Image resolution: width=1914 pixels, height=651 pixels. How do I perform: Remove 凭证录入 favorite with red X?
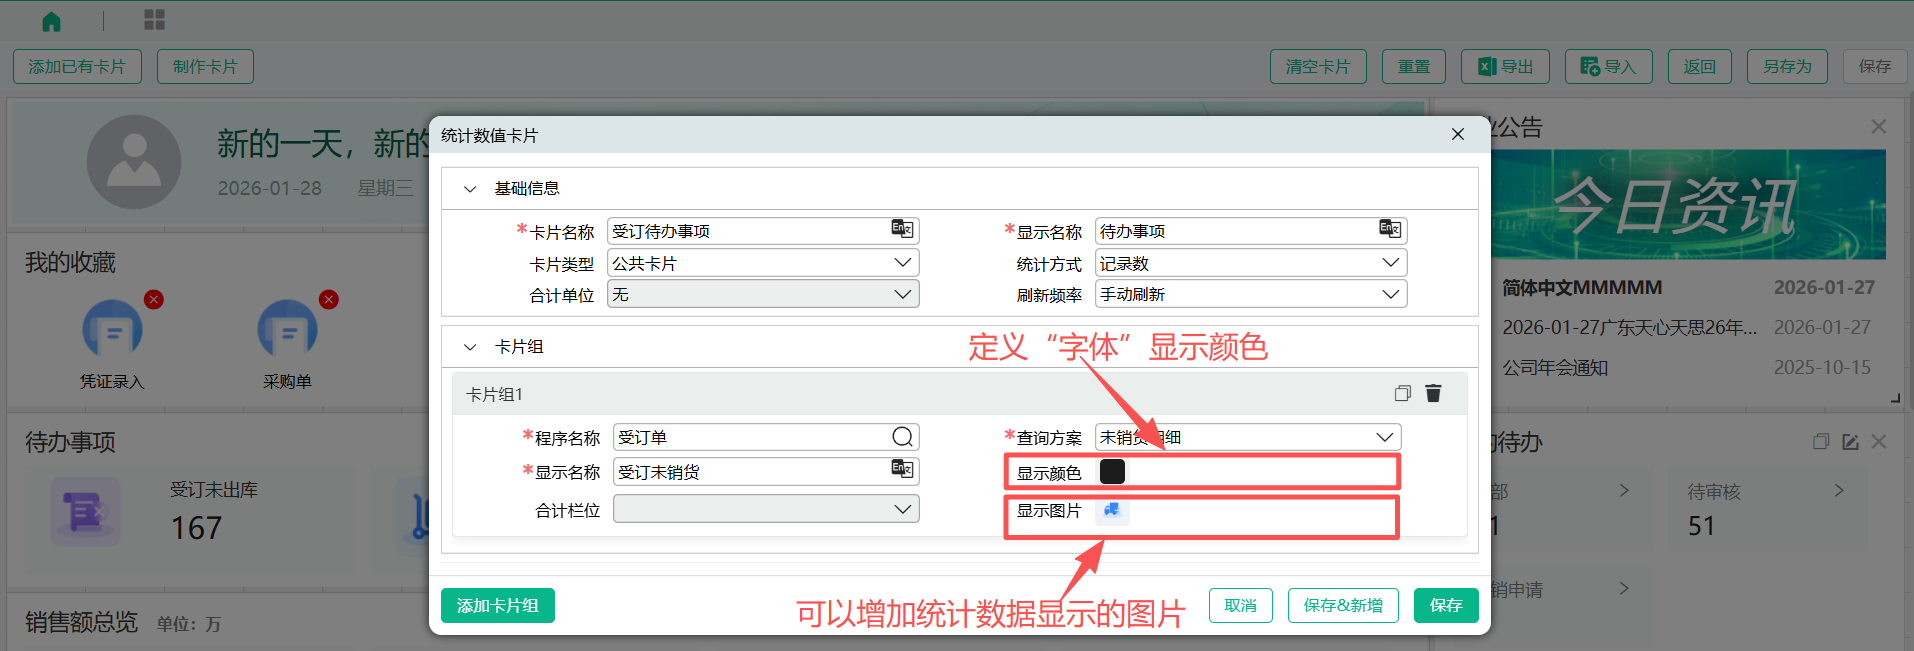point(153,299)
